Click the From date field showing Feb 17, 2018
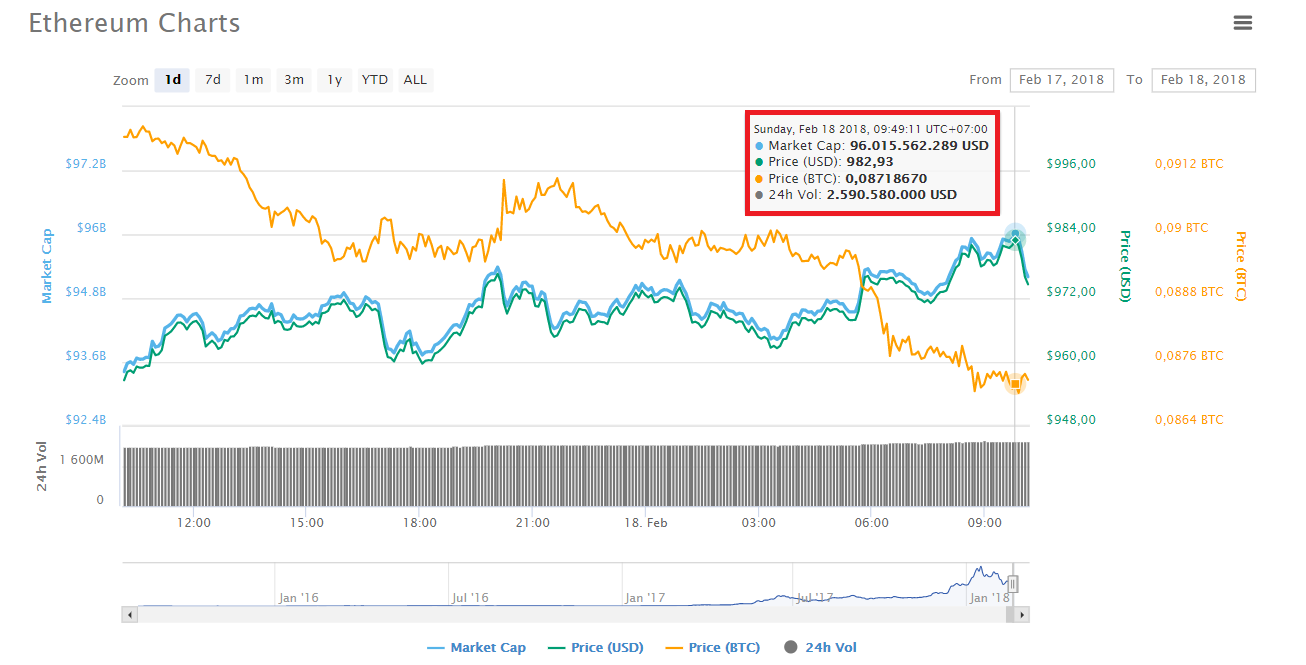This screenshot has height=665, width=1306. click(x=1061, y=80)
